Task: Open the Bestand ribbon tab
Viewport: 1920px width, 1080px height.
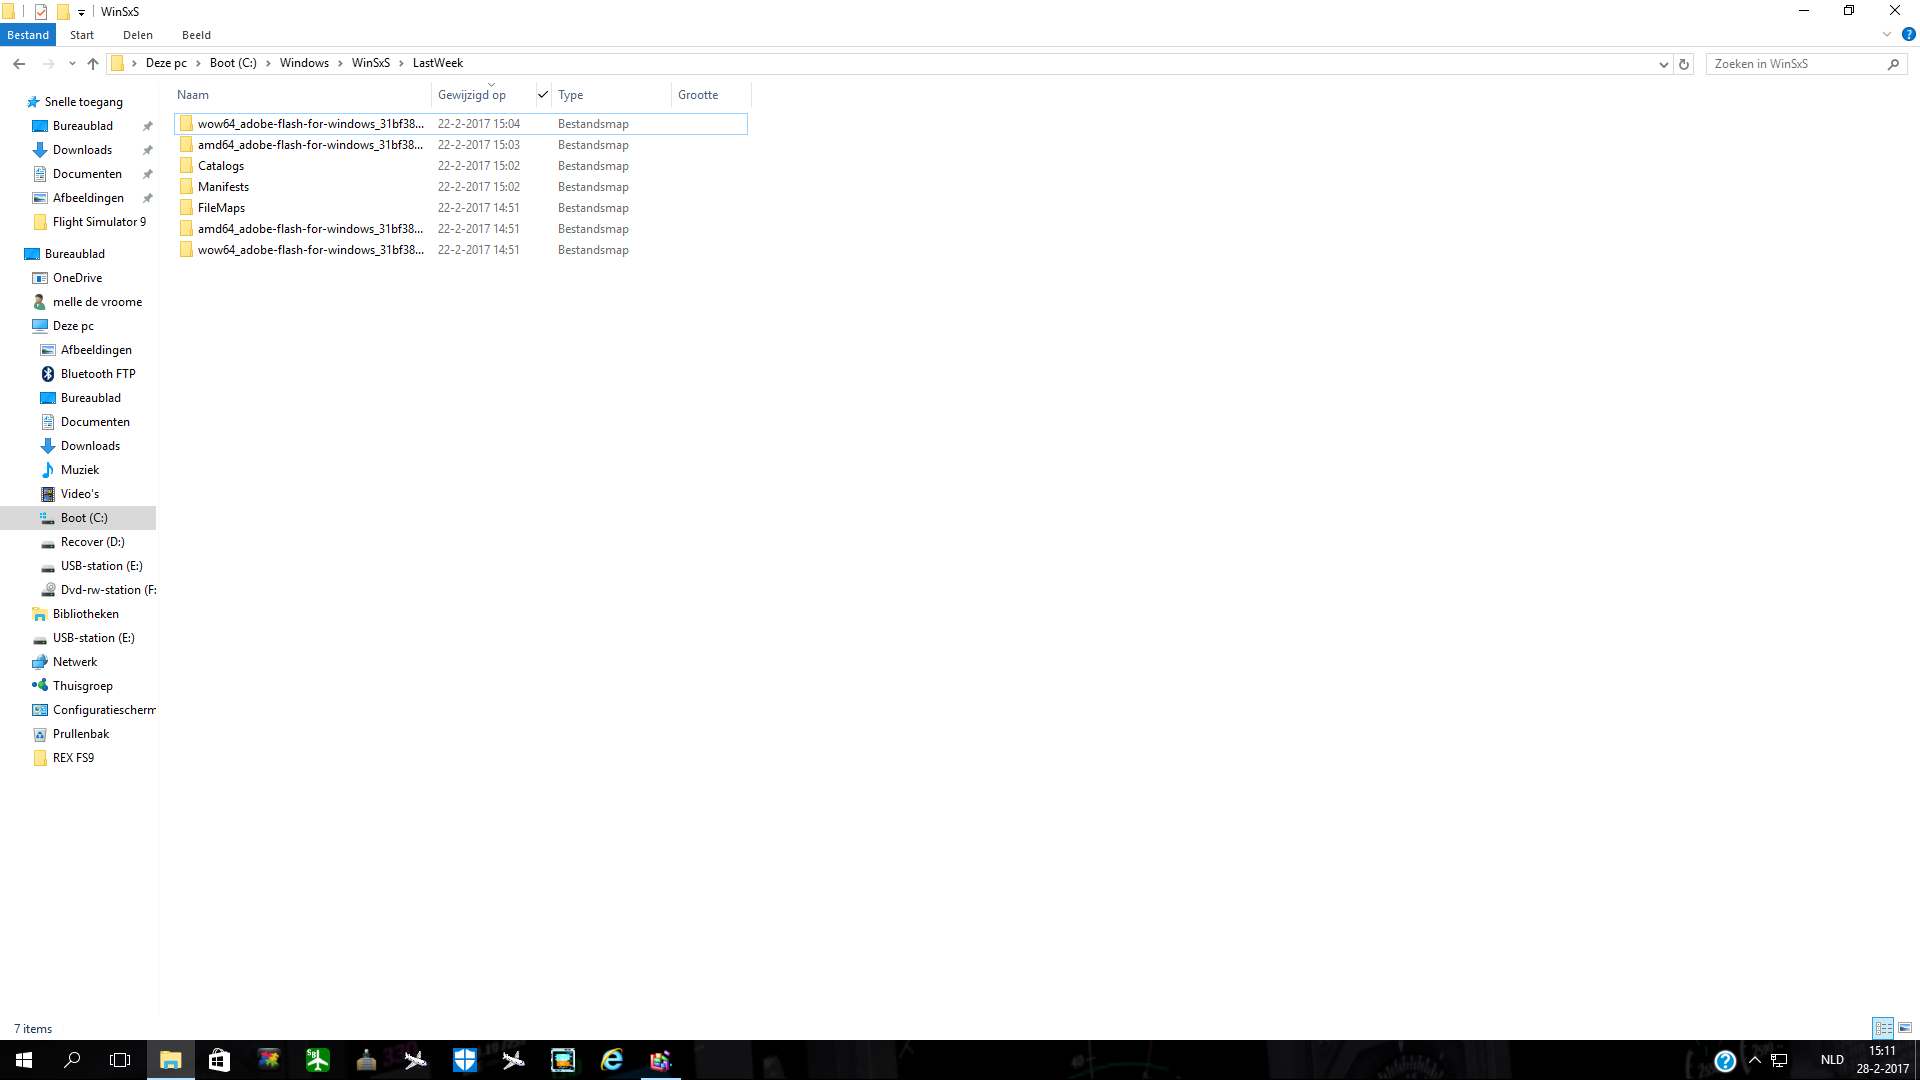Action: (x=28, y=35)
